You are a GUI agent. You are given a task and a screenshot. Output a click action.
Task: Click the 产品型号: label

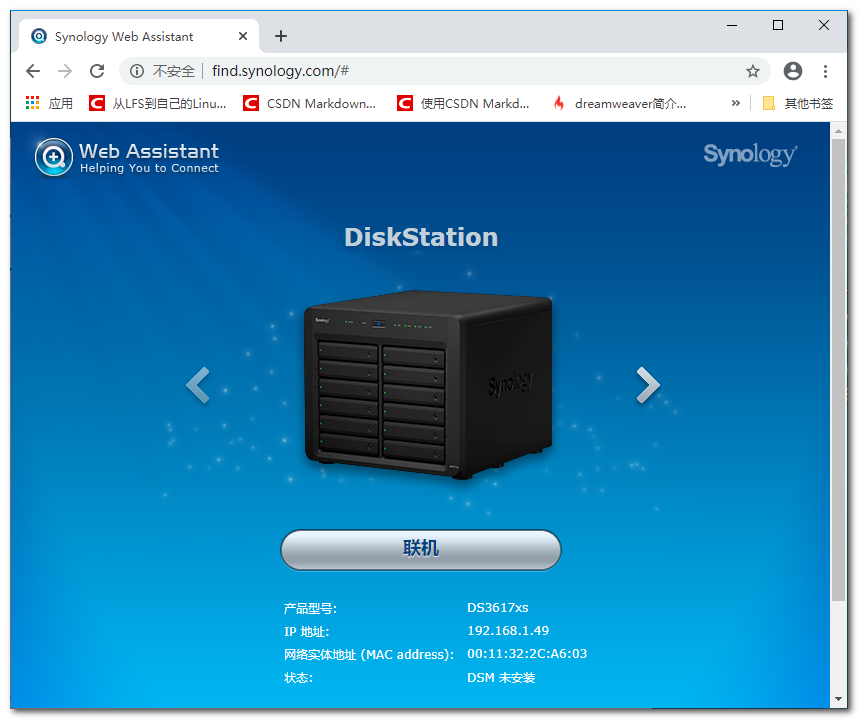(310, 608)
